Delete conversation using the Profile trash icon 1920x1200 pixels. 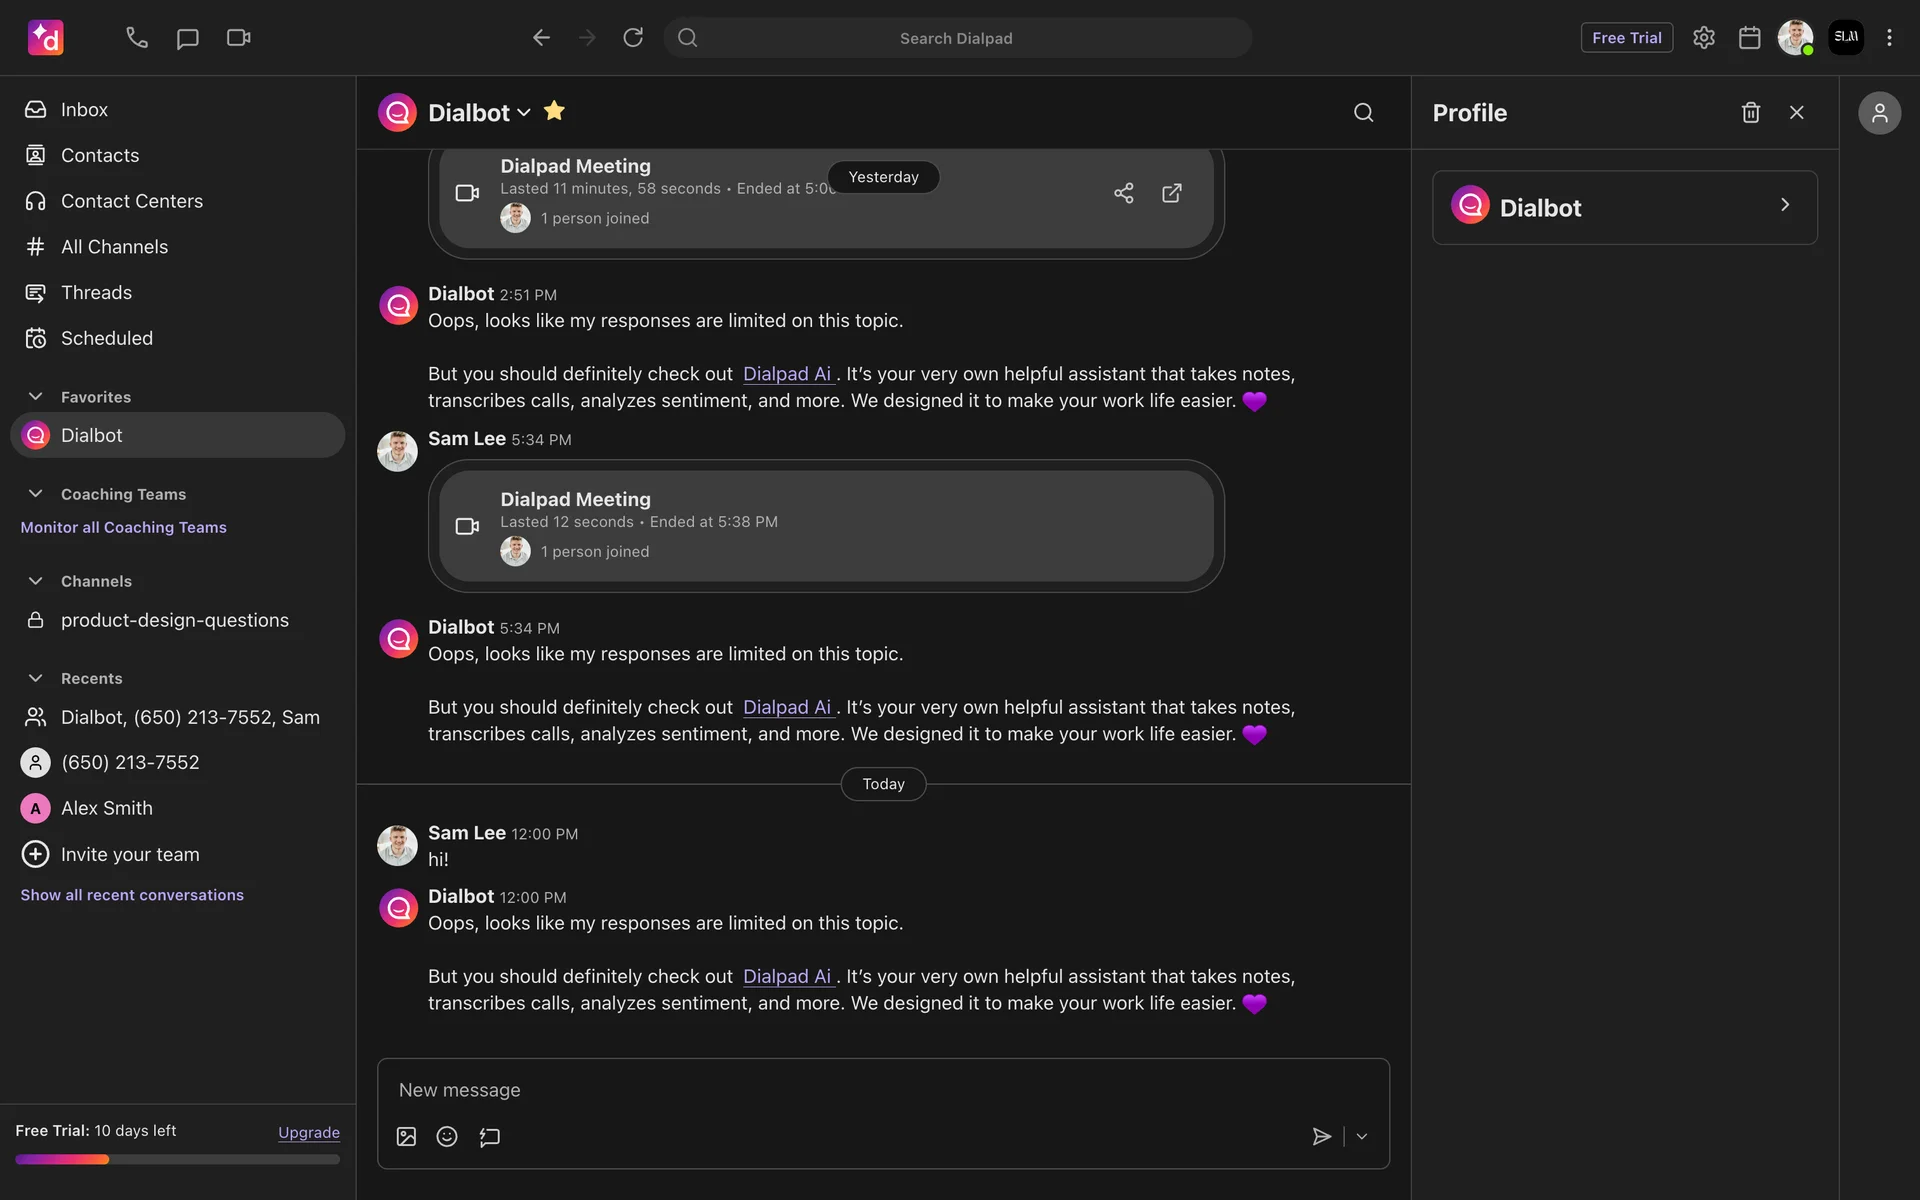(x=1750, y=113)
